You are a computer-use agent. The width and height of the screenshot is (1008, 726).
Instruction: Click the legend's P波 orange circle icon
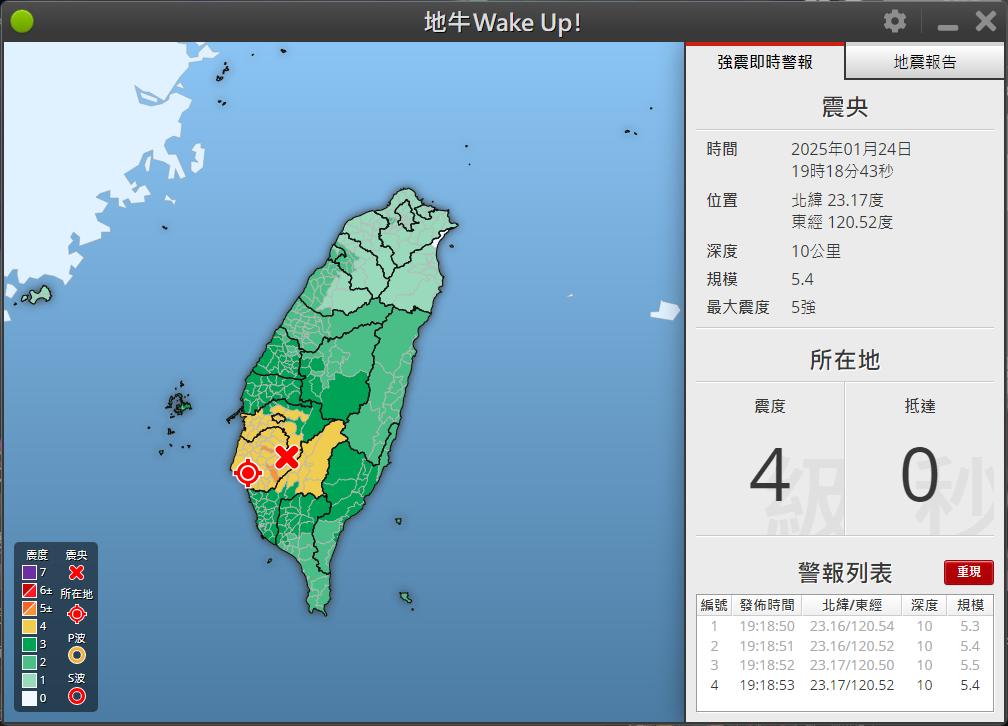[76, 655]
